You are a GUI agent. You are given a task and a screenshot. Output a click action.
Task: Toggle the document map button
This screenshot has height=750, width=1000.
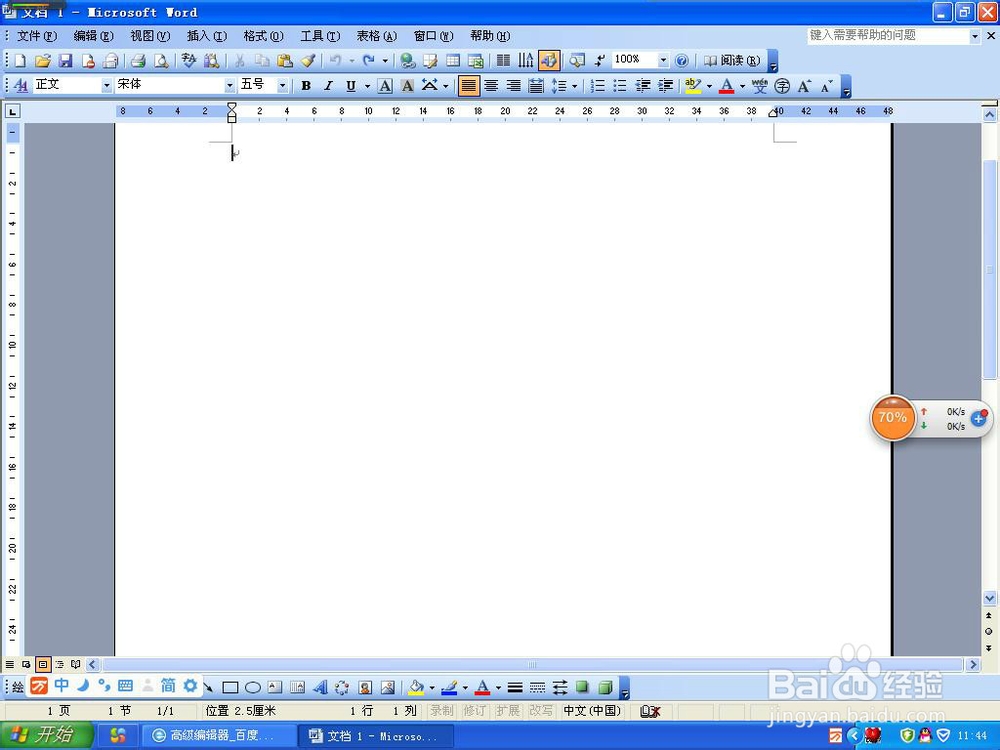click(577, 61)
